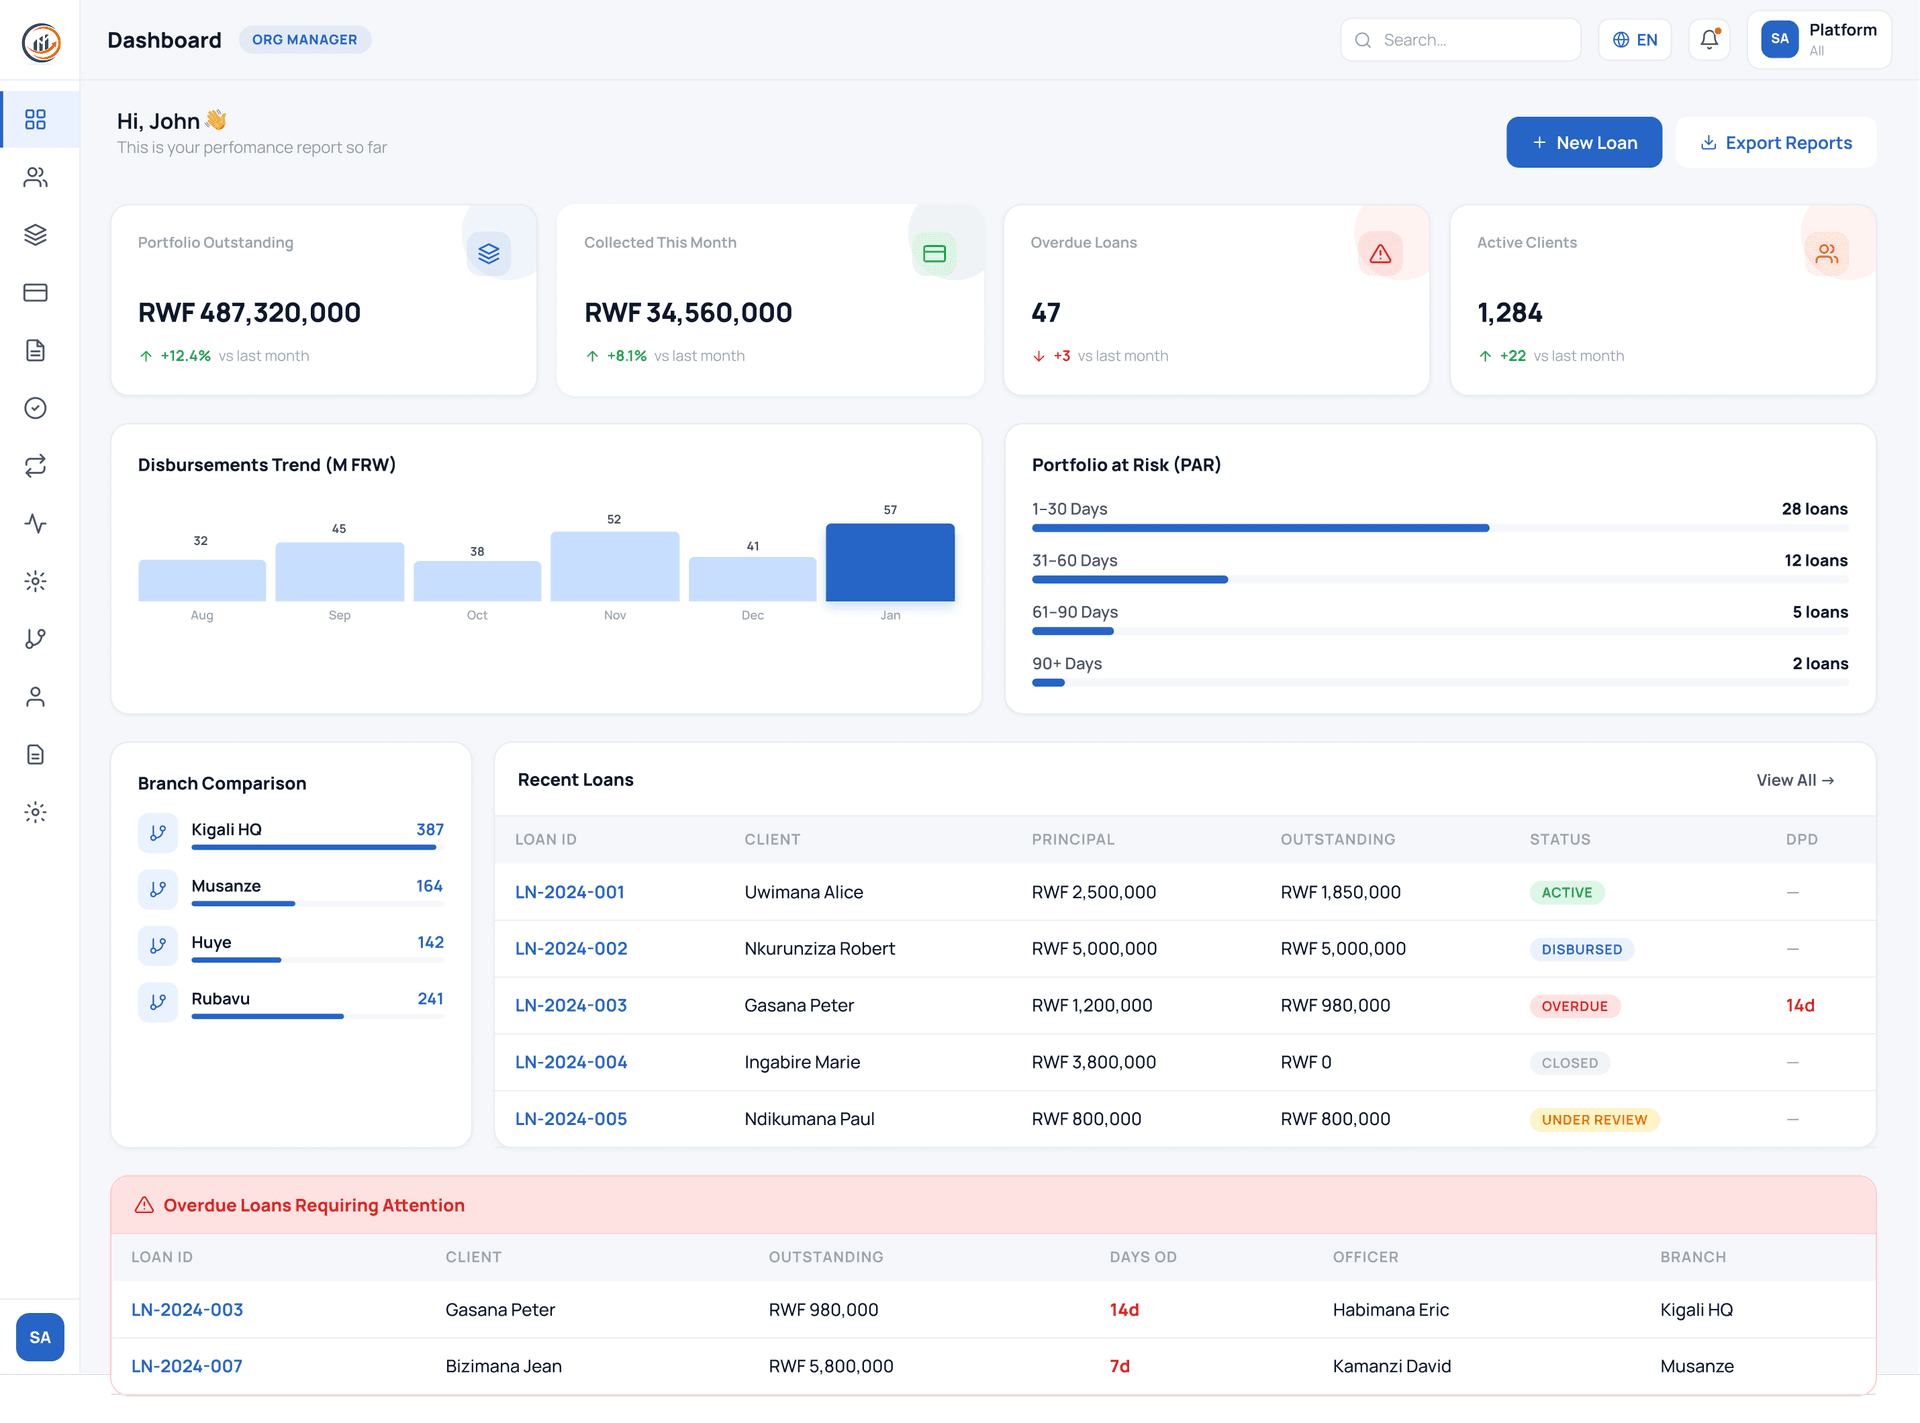The image size is (1920, 1423).
Task: Open the activity pulse icon in sidebar
Action: tap(36, 523)
